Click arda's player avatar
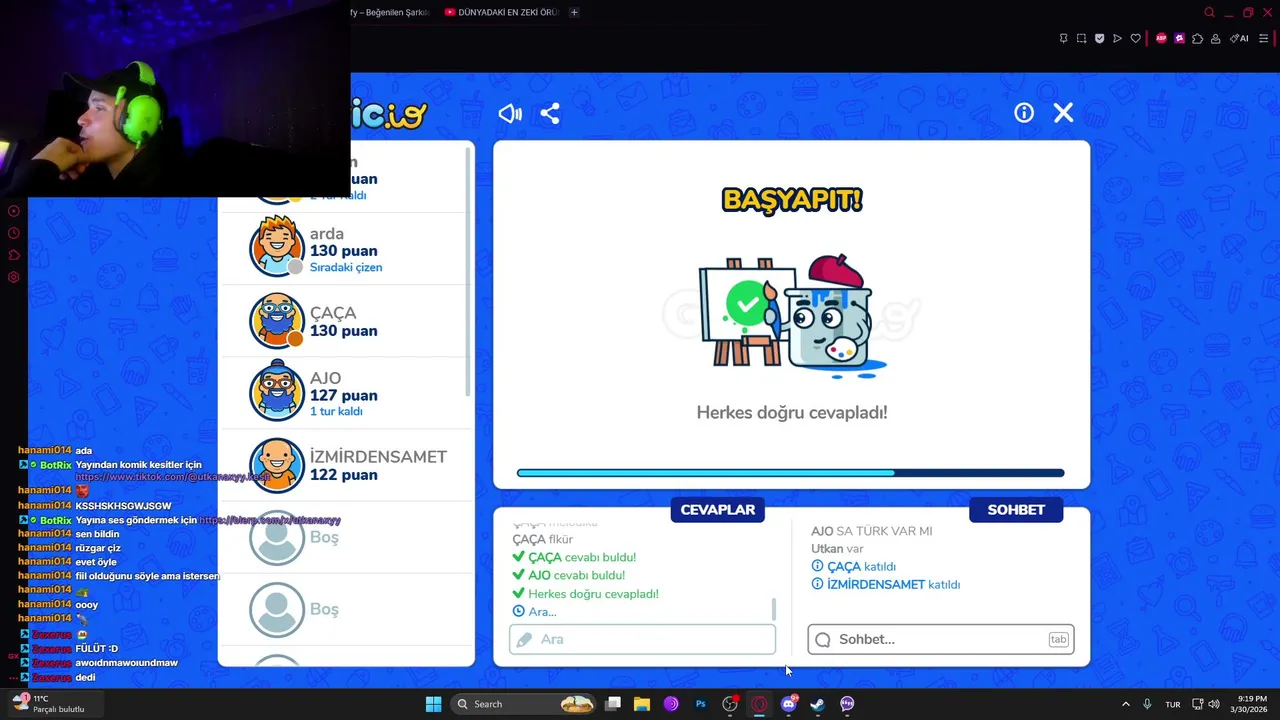Image resolution: width=1280 pixels, height=720 pixels. pos(277,248)
